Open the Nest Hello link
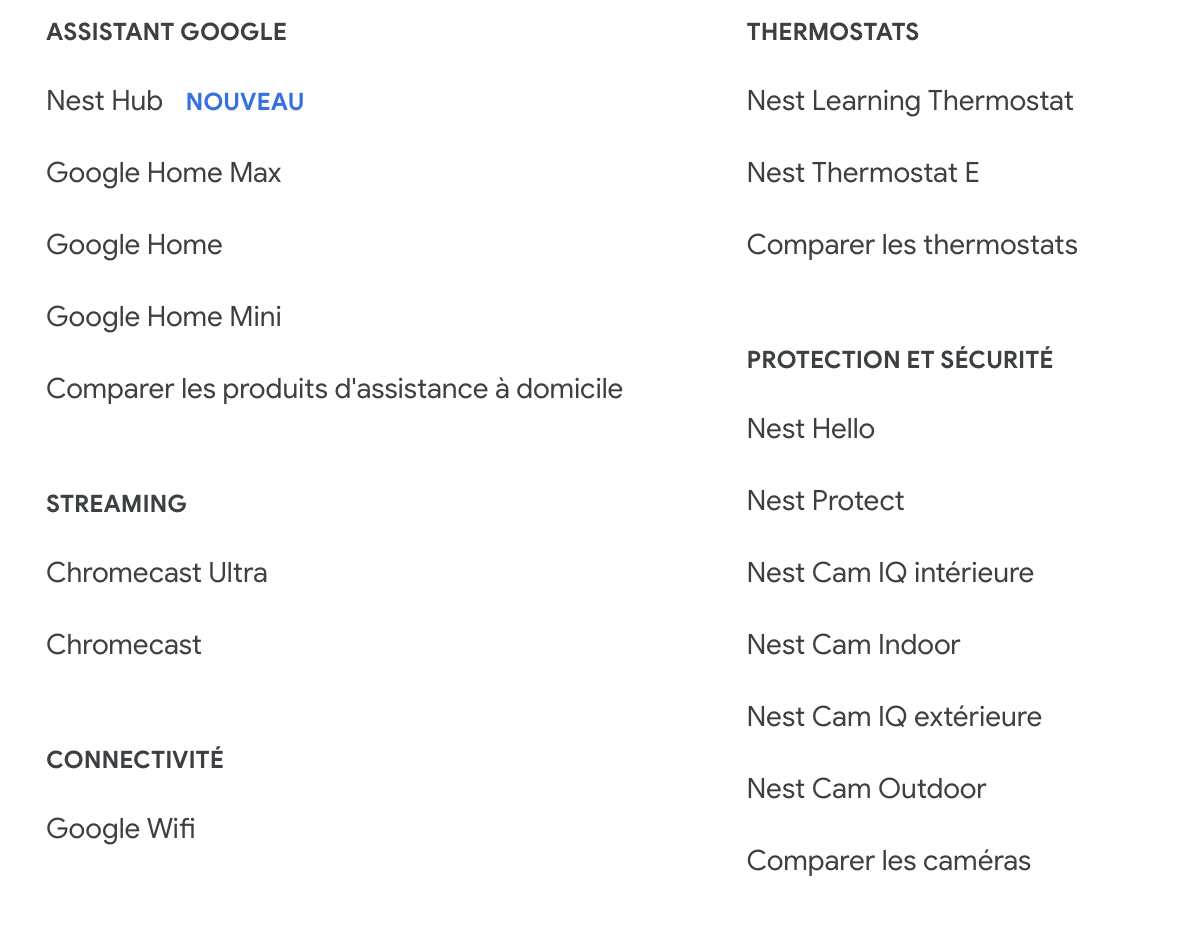Viewport: 1190px width, 926px height. (x=810, y=429)
